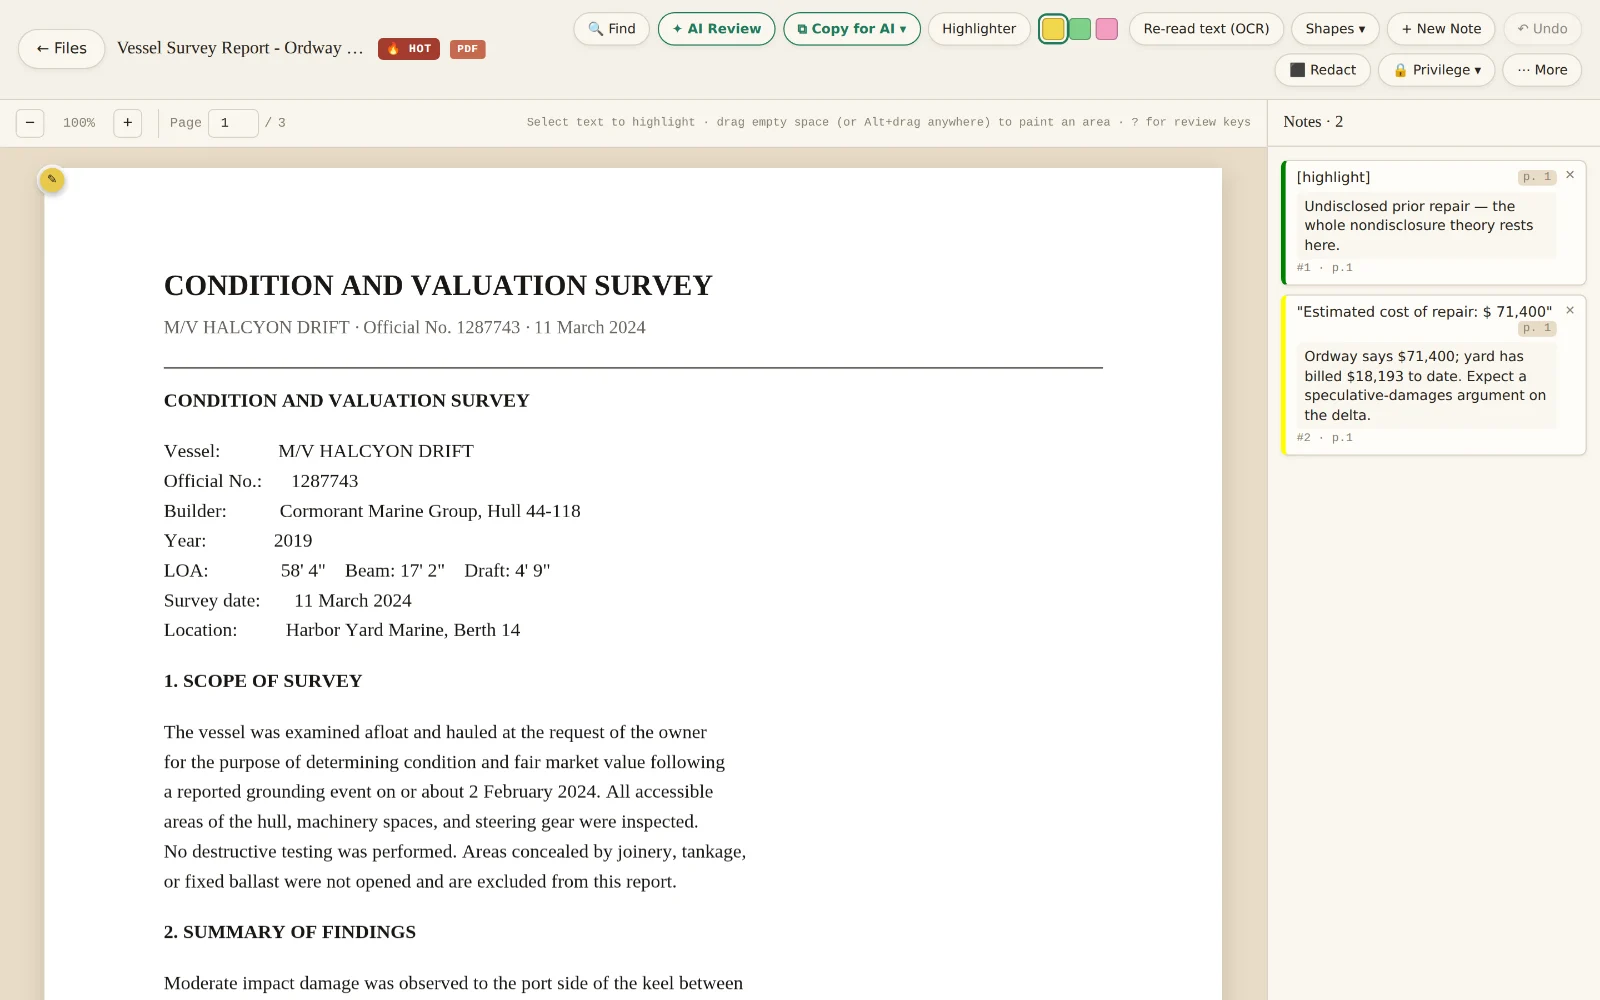Viewport: 1600px width, 1000px height.
Task: Click the 100% zoom level
Action: (x=79, y=123)
